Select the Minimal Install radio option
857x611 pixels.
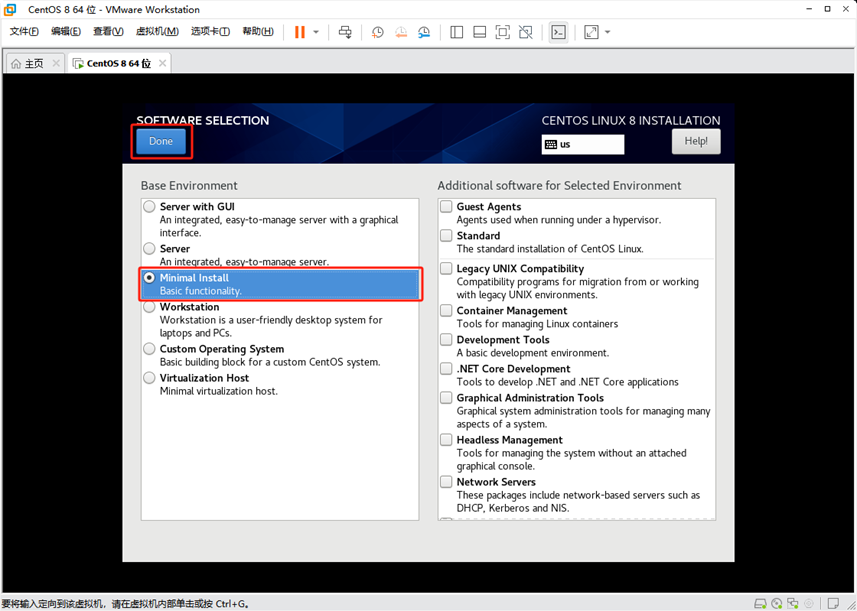click(149, 278)
